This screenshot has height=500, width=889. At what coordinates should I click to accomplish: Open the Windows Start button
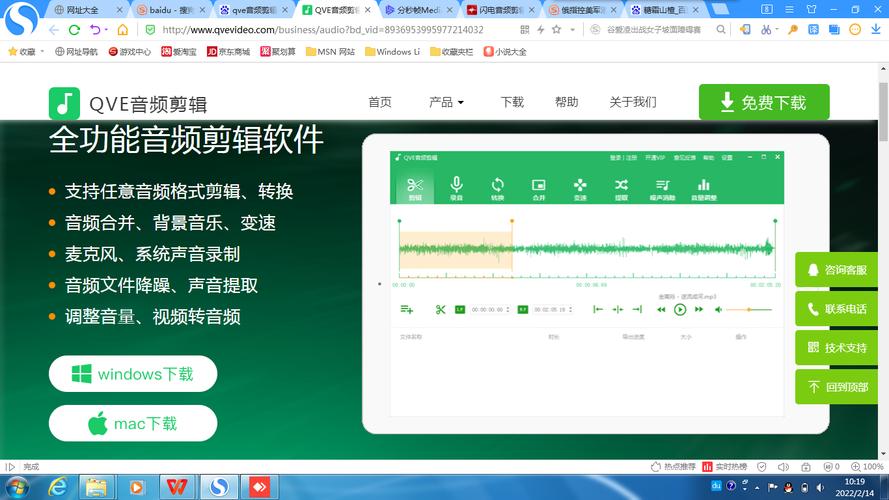(16, 487)
